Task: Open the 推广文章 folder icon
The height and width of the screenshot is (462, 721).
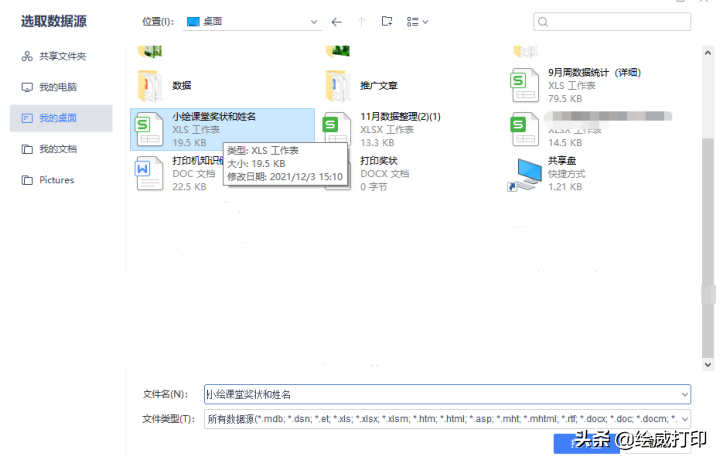Action: tap(338, 86)
